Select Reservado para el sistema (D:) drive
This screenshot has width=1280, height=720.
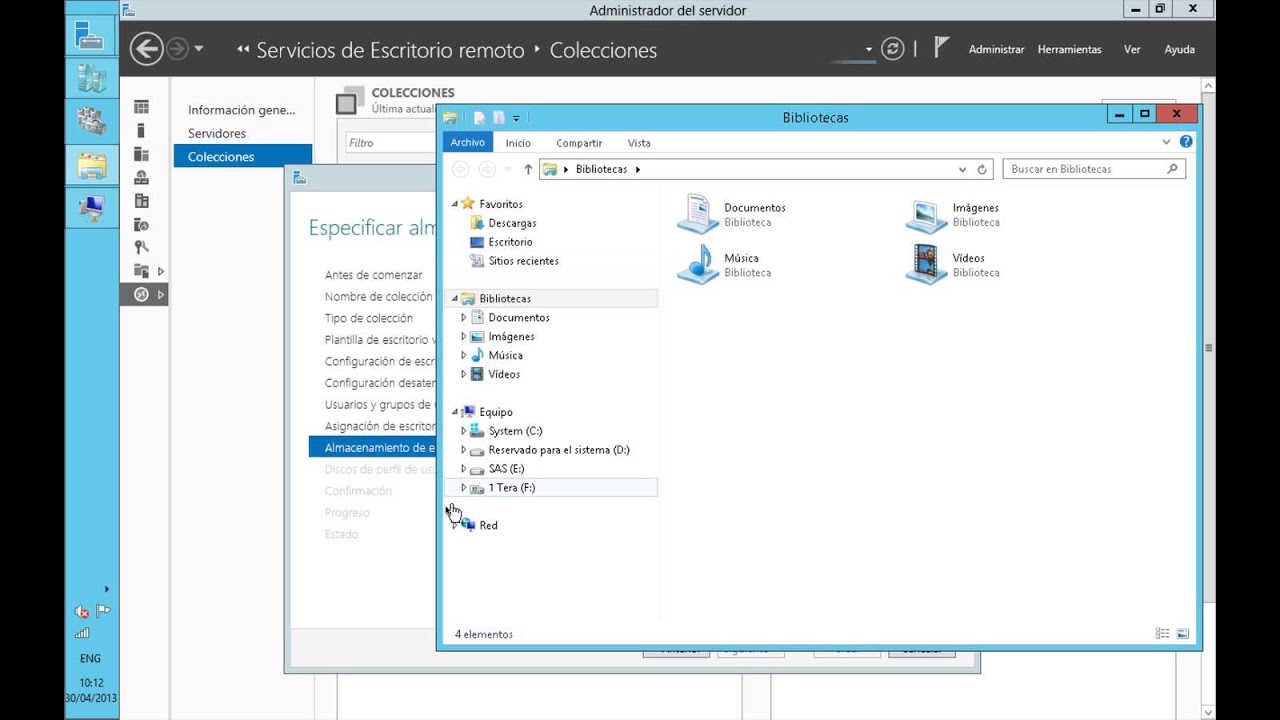pyautogui.click(x=559, y=450)
